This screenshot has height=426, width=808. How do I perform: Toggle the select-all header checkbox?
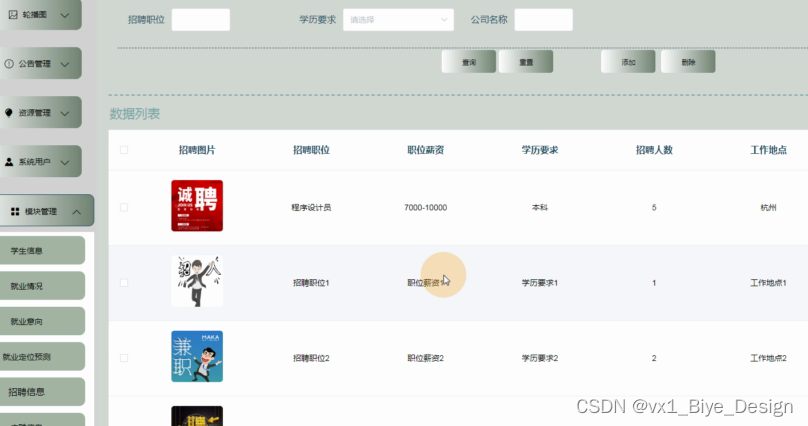click(x=124, y=150)
